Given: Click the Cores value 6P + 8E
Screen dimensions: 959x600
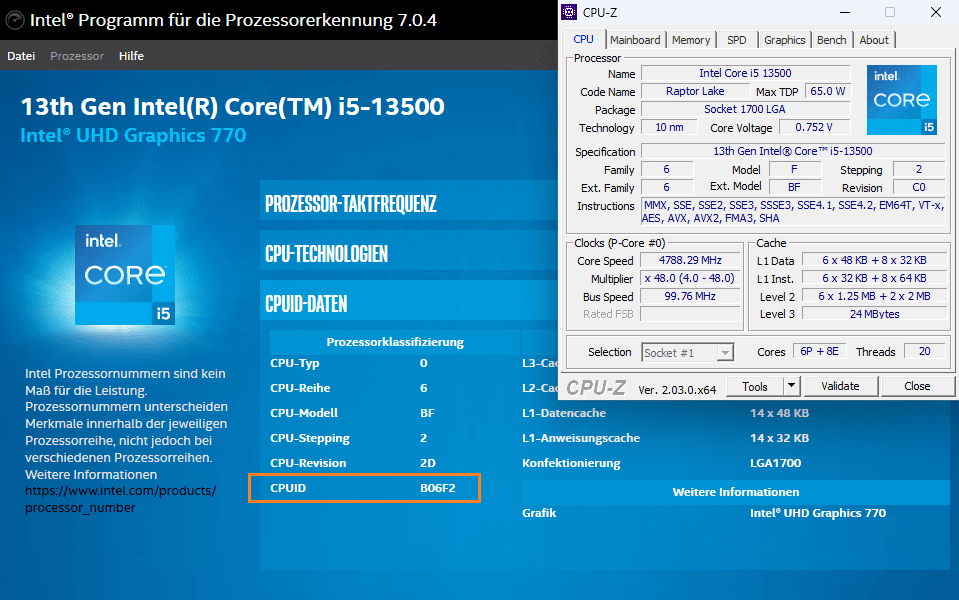Looking at the screenshot, I should (819, 352).
